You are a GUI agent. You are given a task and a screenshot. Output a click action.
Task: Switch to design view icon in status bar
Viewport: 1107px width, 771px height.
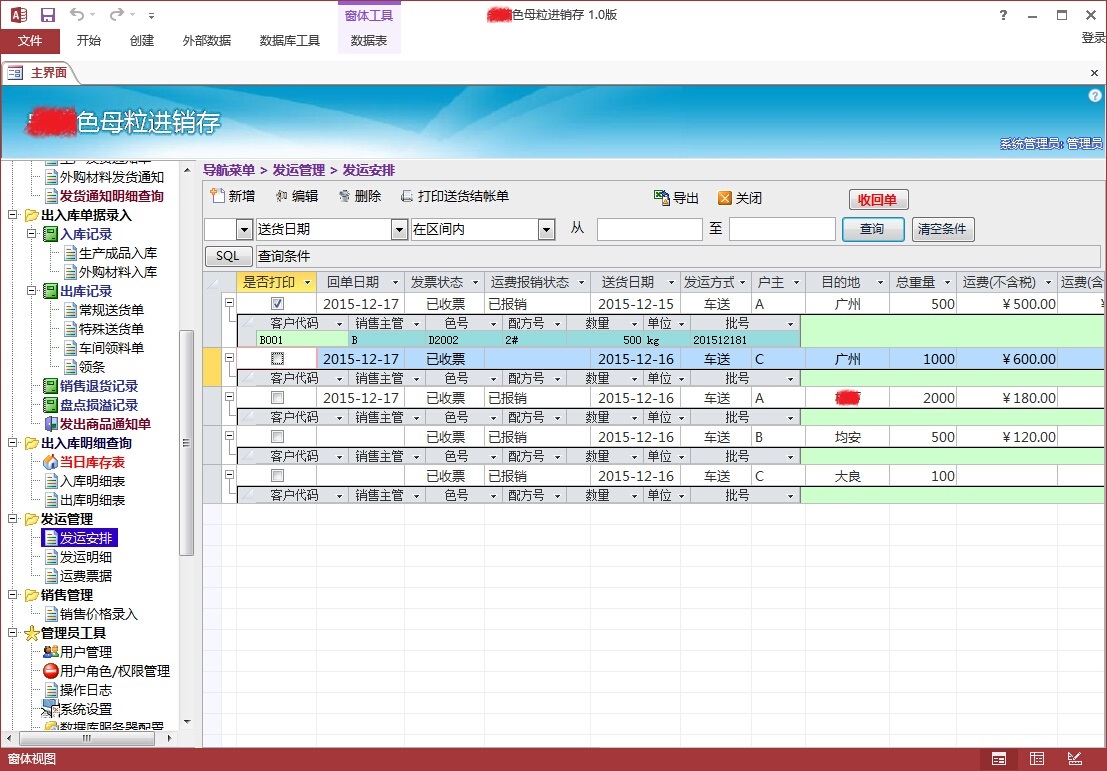[1075, 759]
